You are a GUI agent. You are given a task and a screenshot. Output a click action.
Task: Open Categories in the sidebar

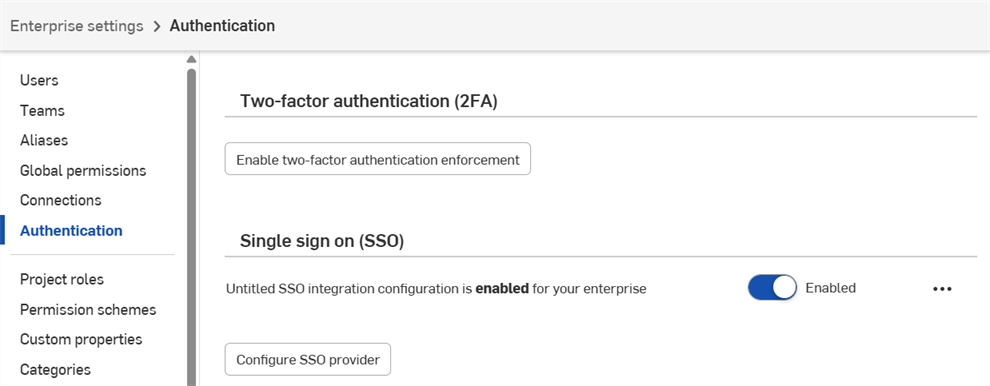pos(56,370)
